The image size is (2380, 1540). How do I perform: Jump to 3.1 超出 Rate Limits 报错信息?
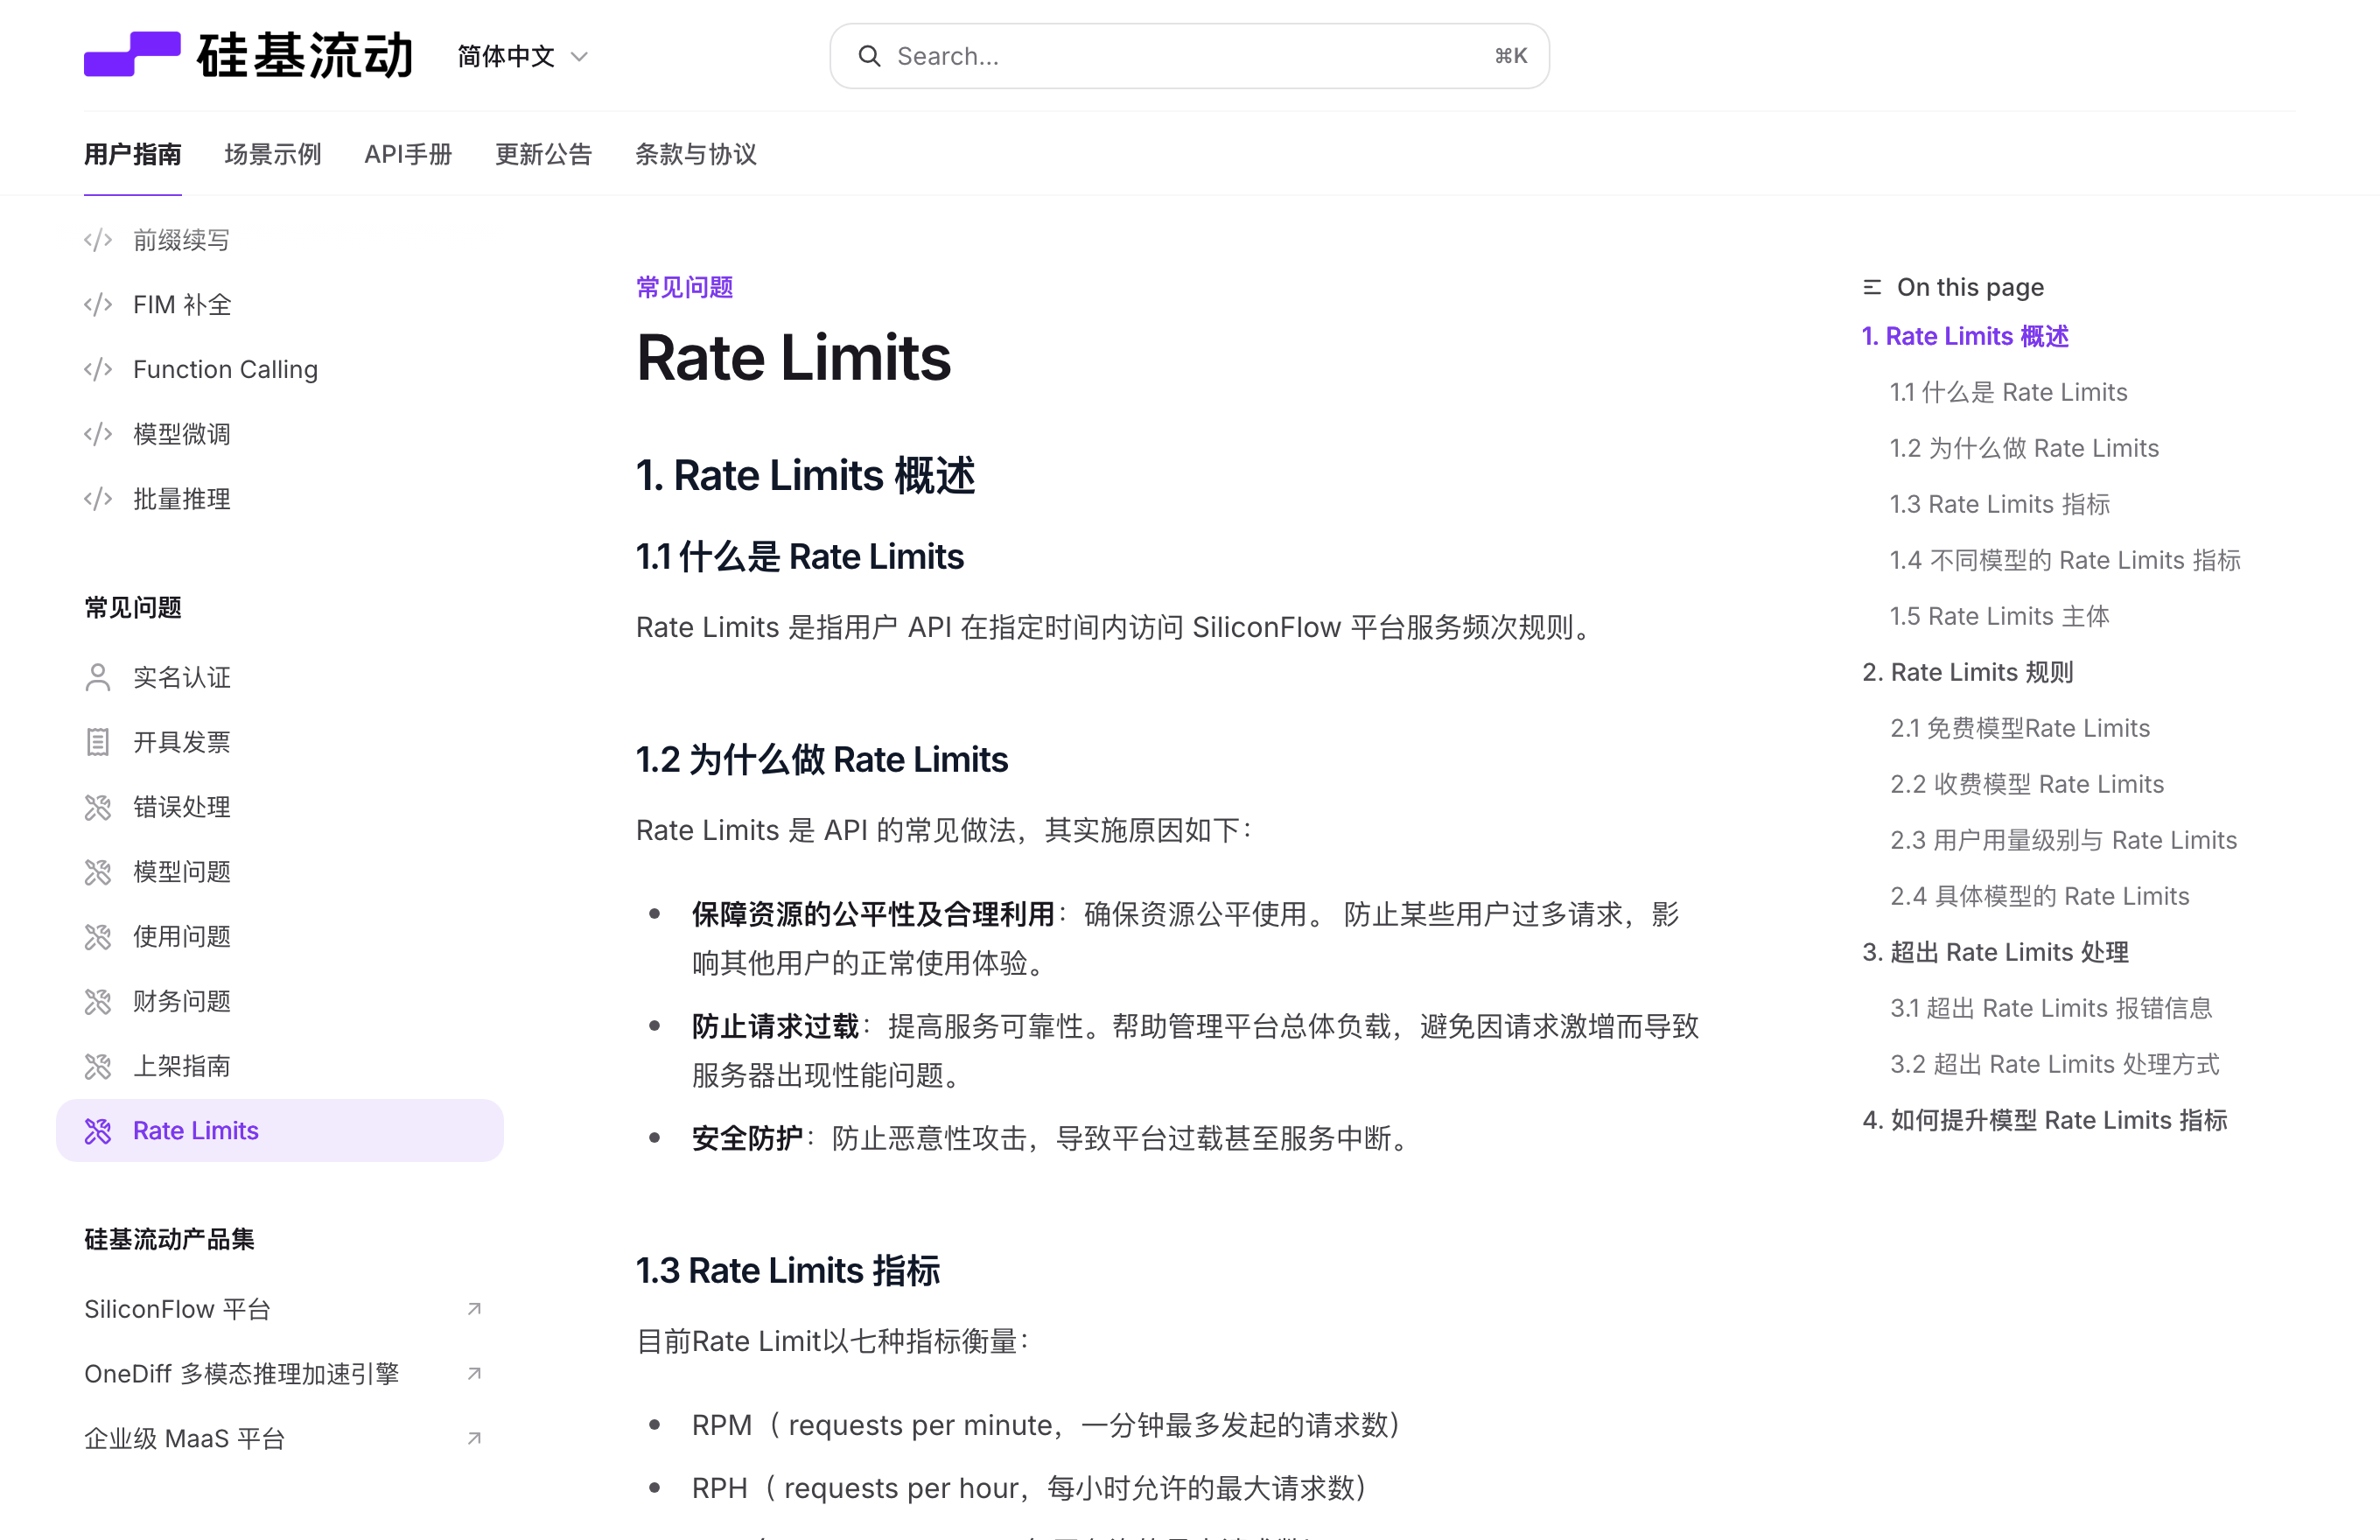[x=2051, y=1008]
